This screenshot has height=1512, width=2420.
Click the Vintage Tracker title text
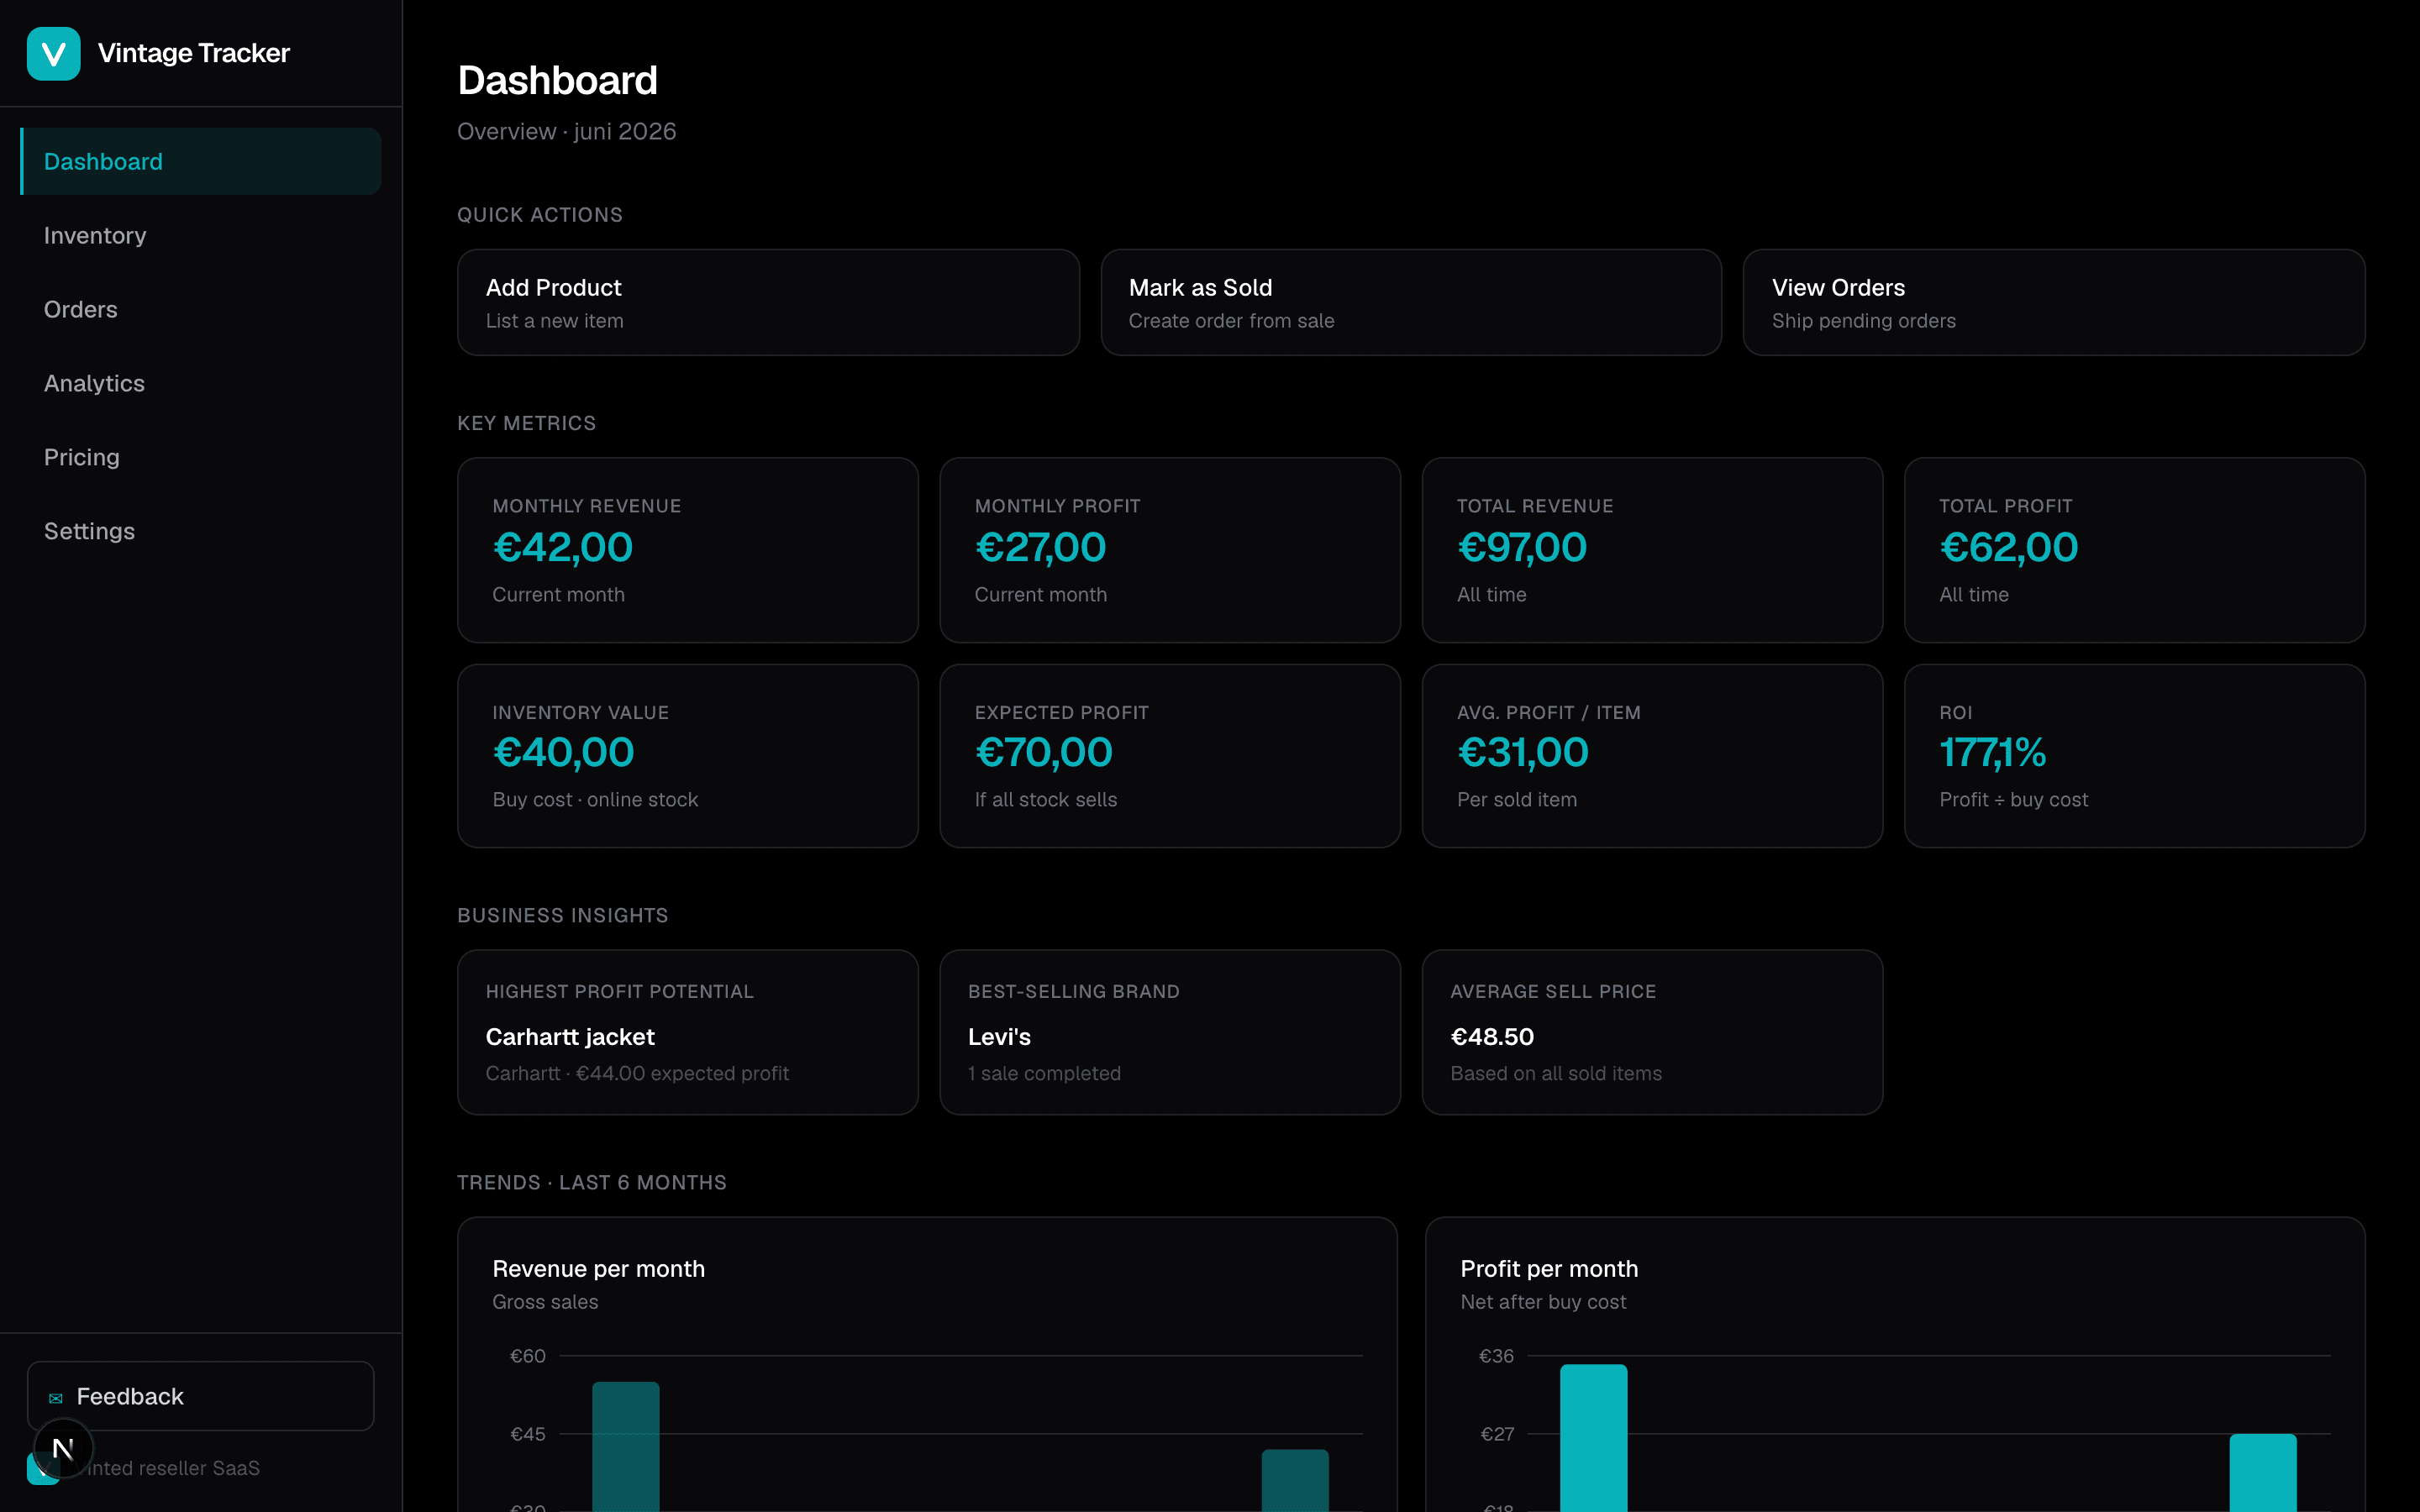coord(194,53)
